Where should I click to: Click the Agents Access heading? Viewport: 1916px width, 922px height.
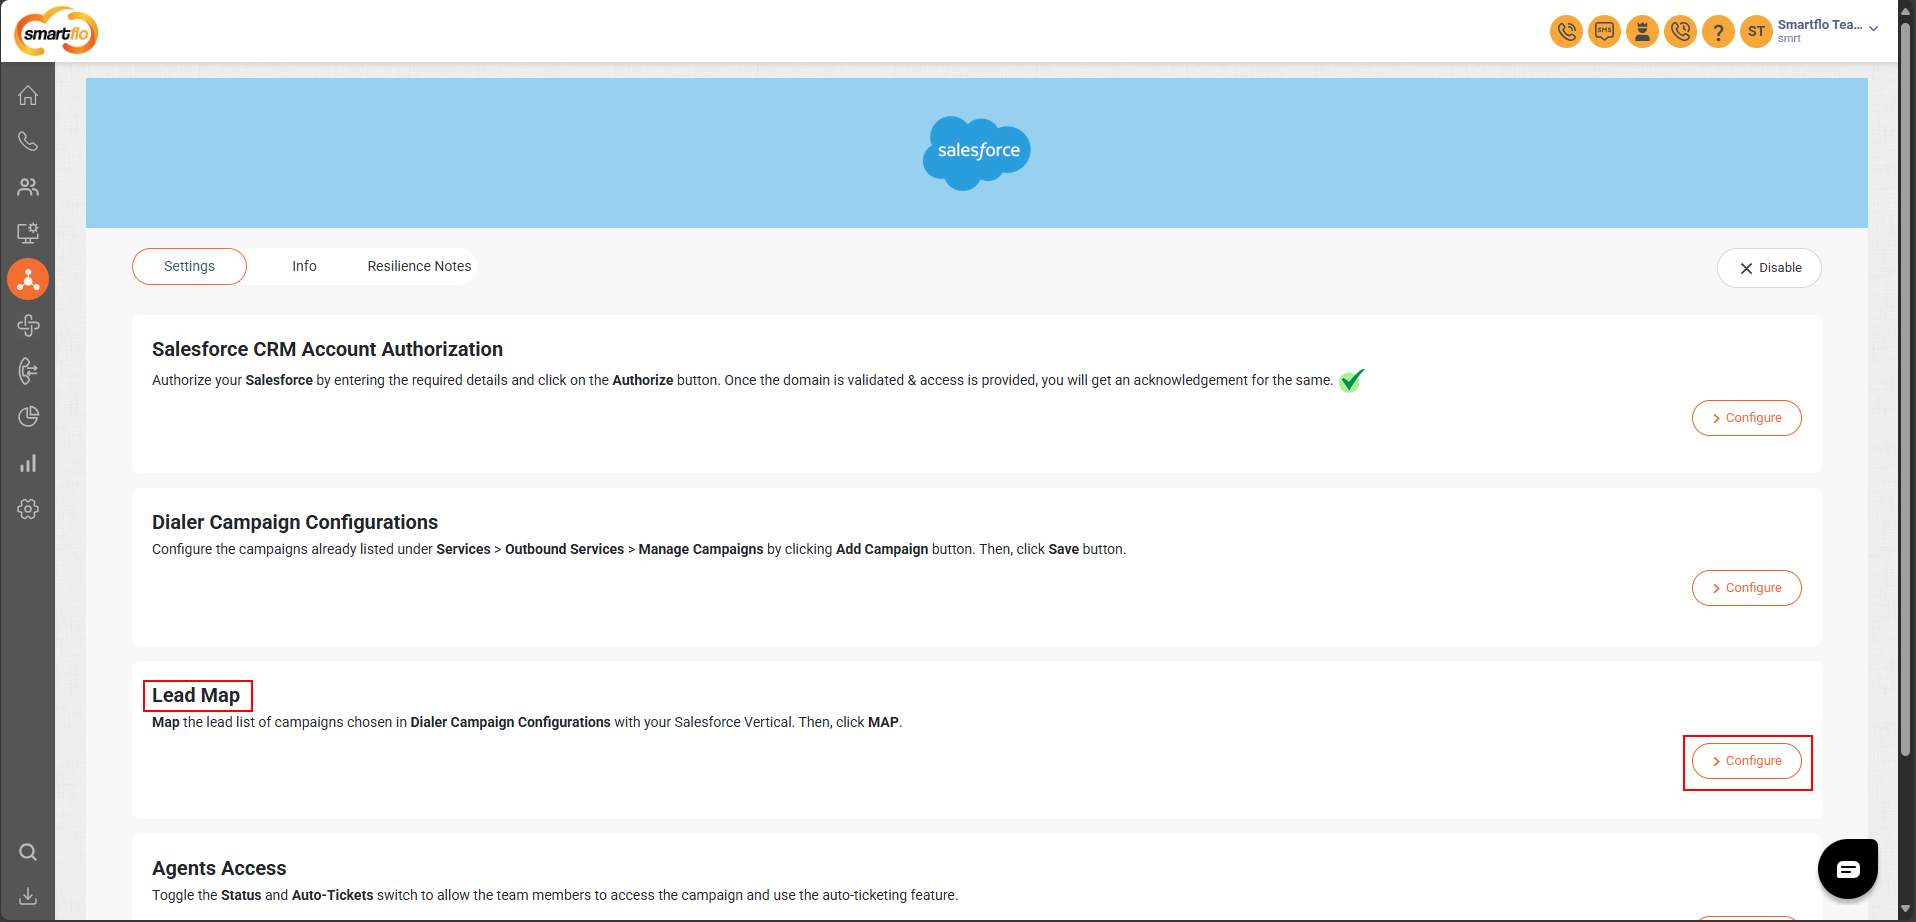(x=219, y=868)
